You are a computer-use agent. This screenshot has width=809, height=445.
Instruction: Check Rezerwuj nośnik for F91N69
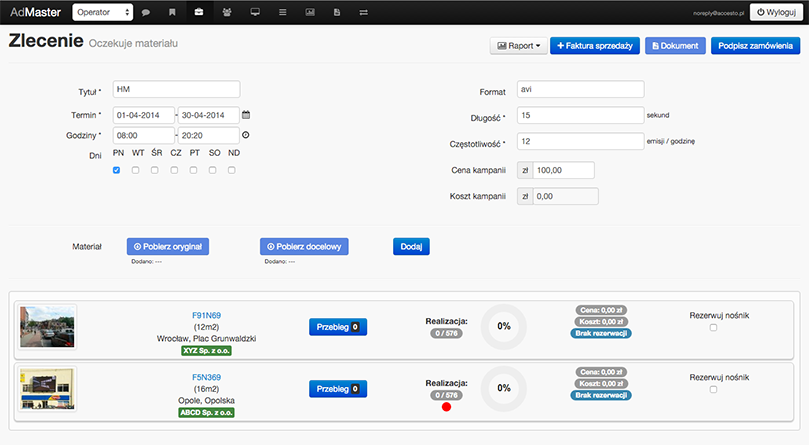(x=713, y=327)
